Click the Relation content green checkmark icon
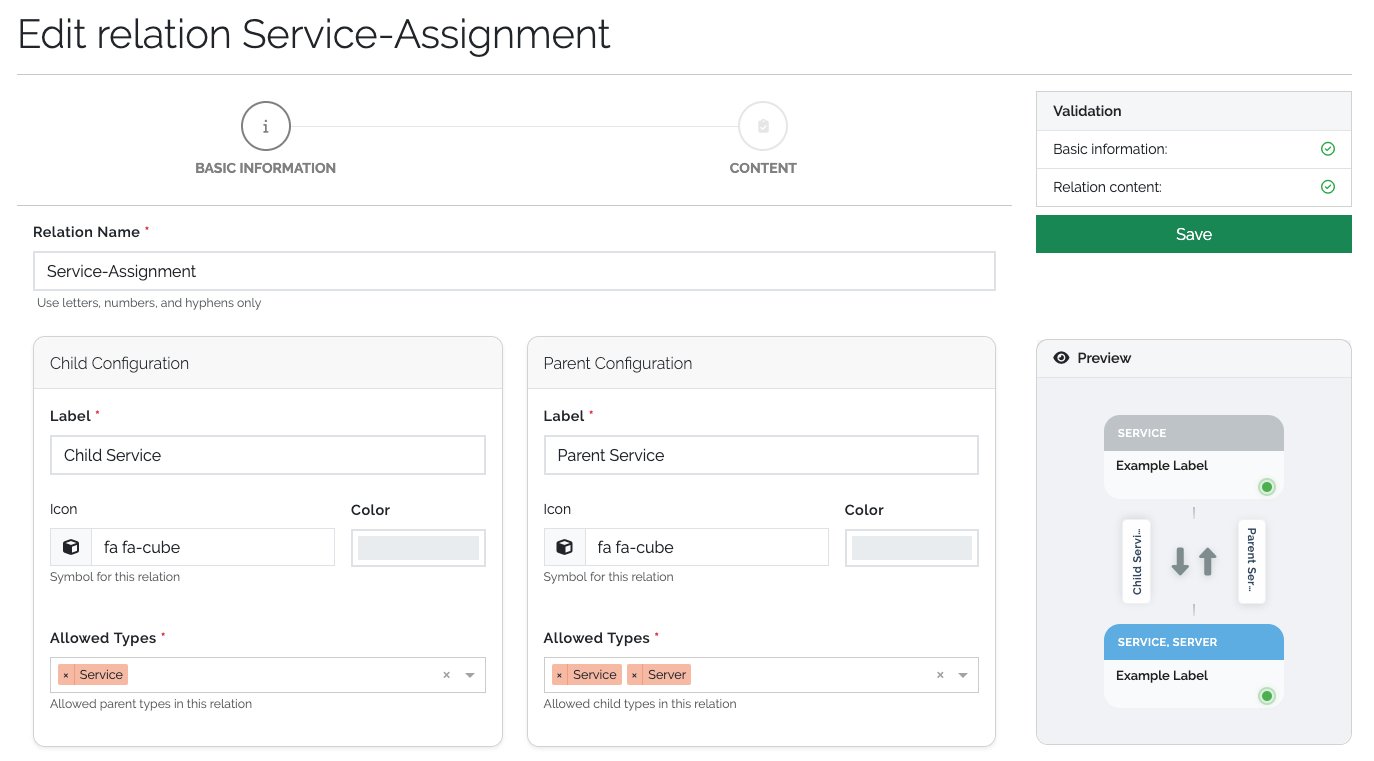Image resolution: width=1374 pixels, height=761 pixels. tap(1328, 187)
